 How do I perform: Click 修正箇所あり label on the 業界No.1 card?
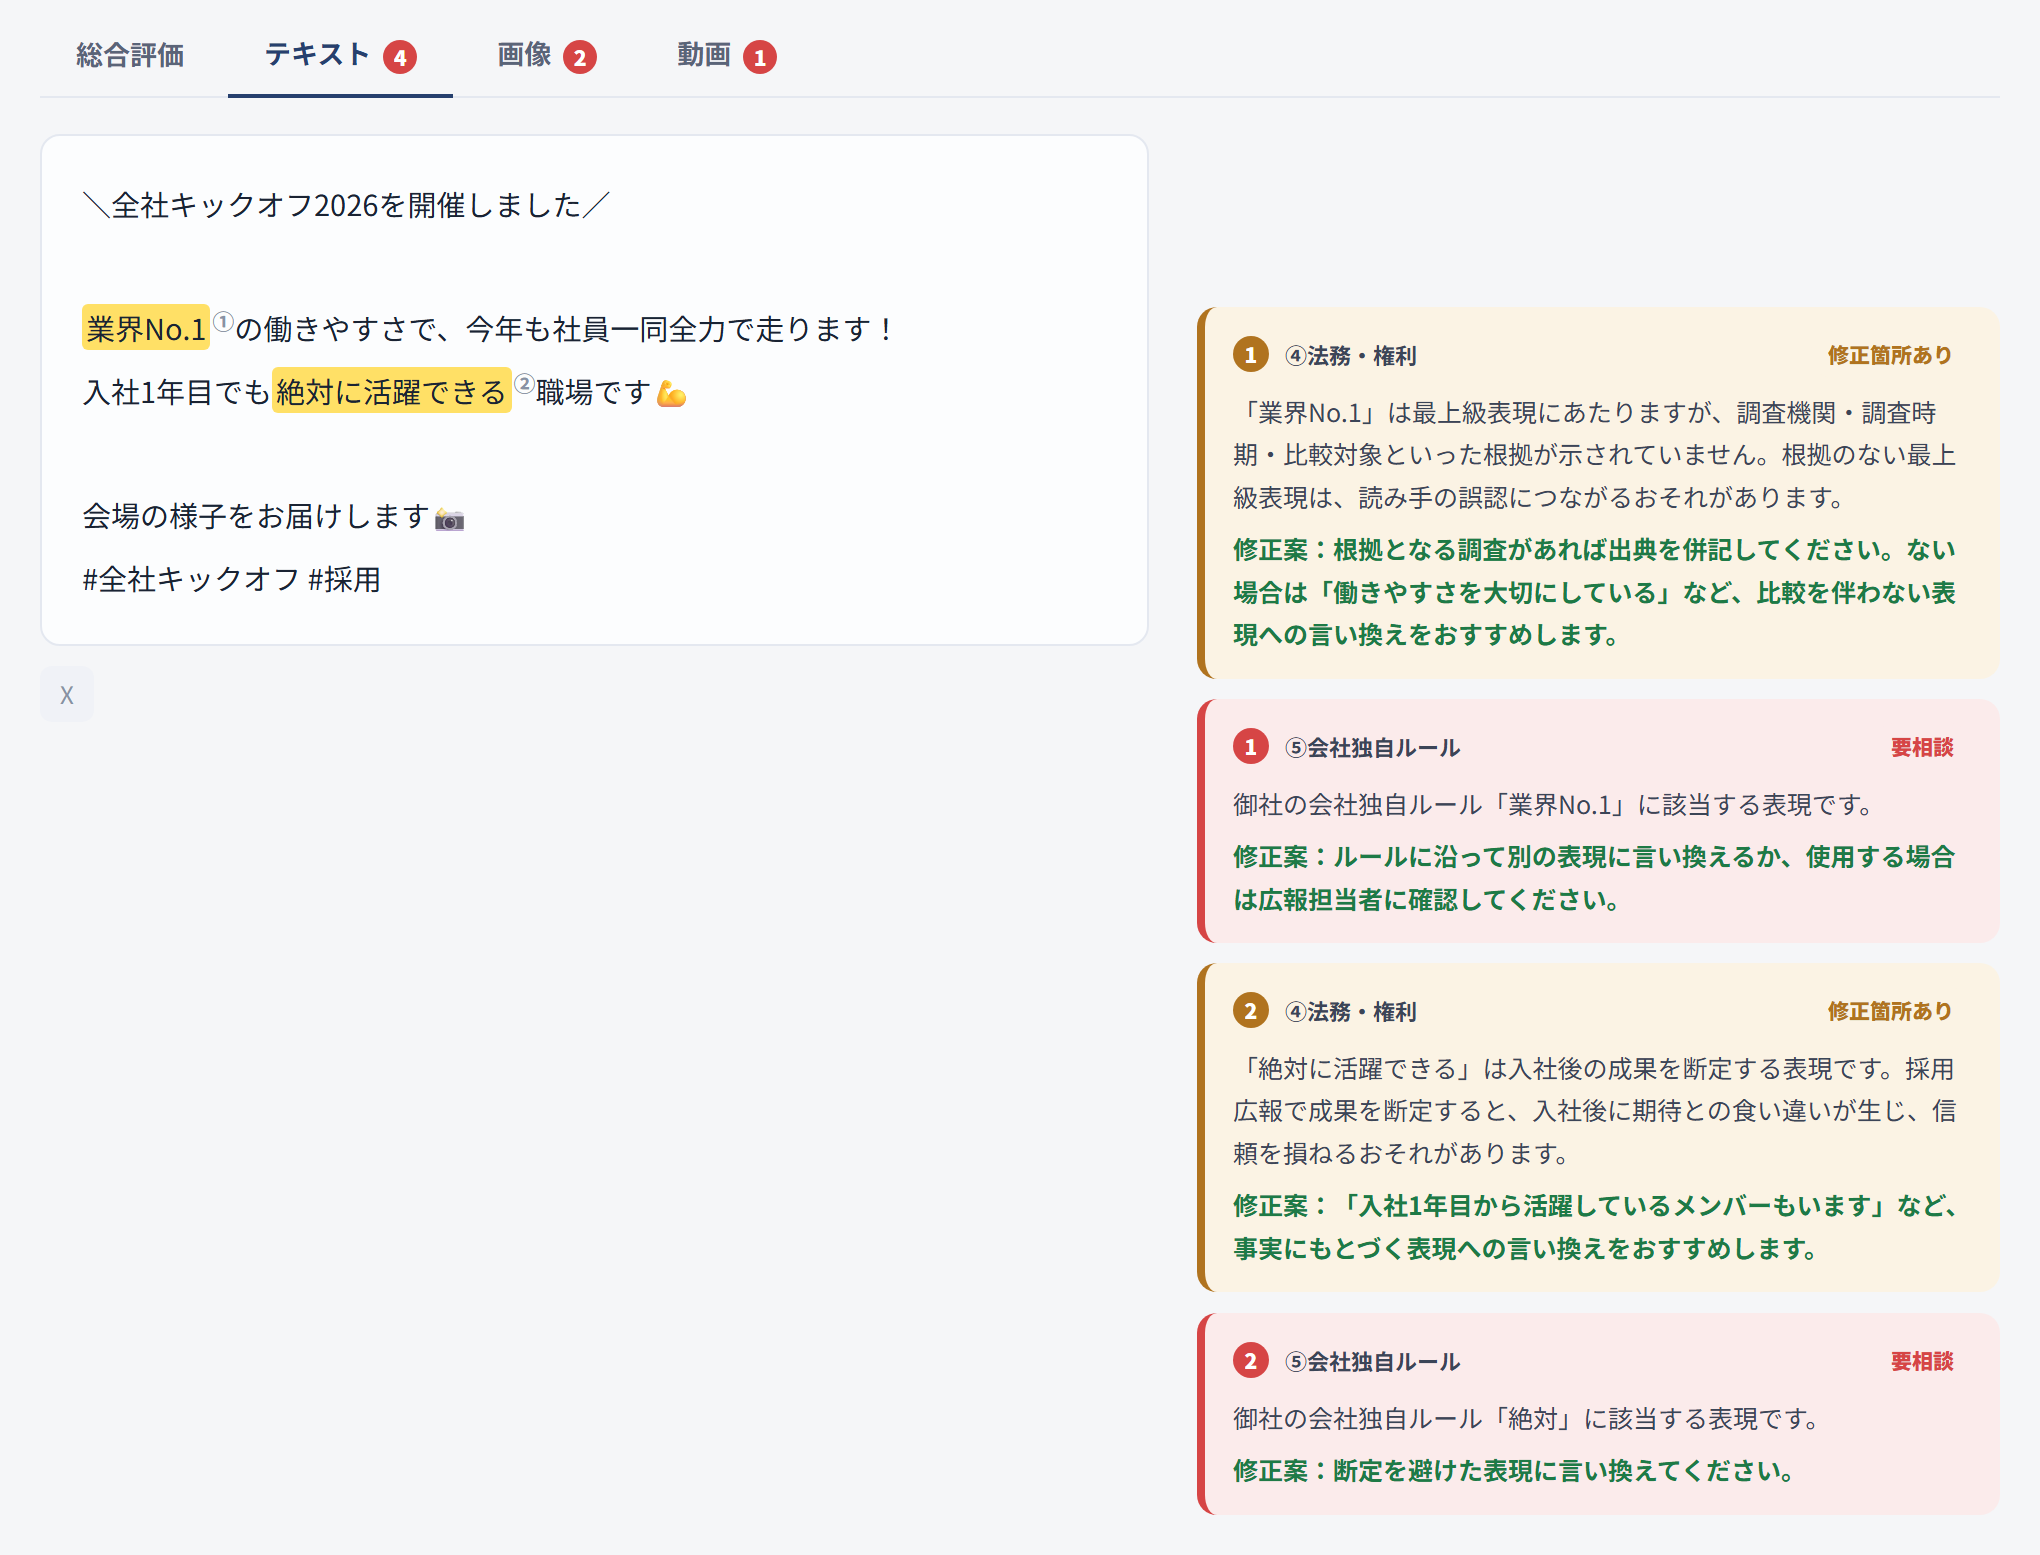(1890, 355)
